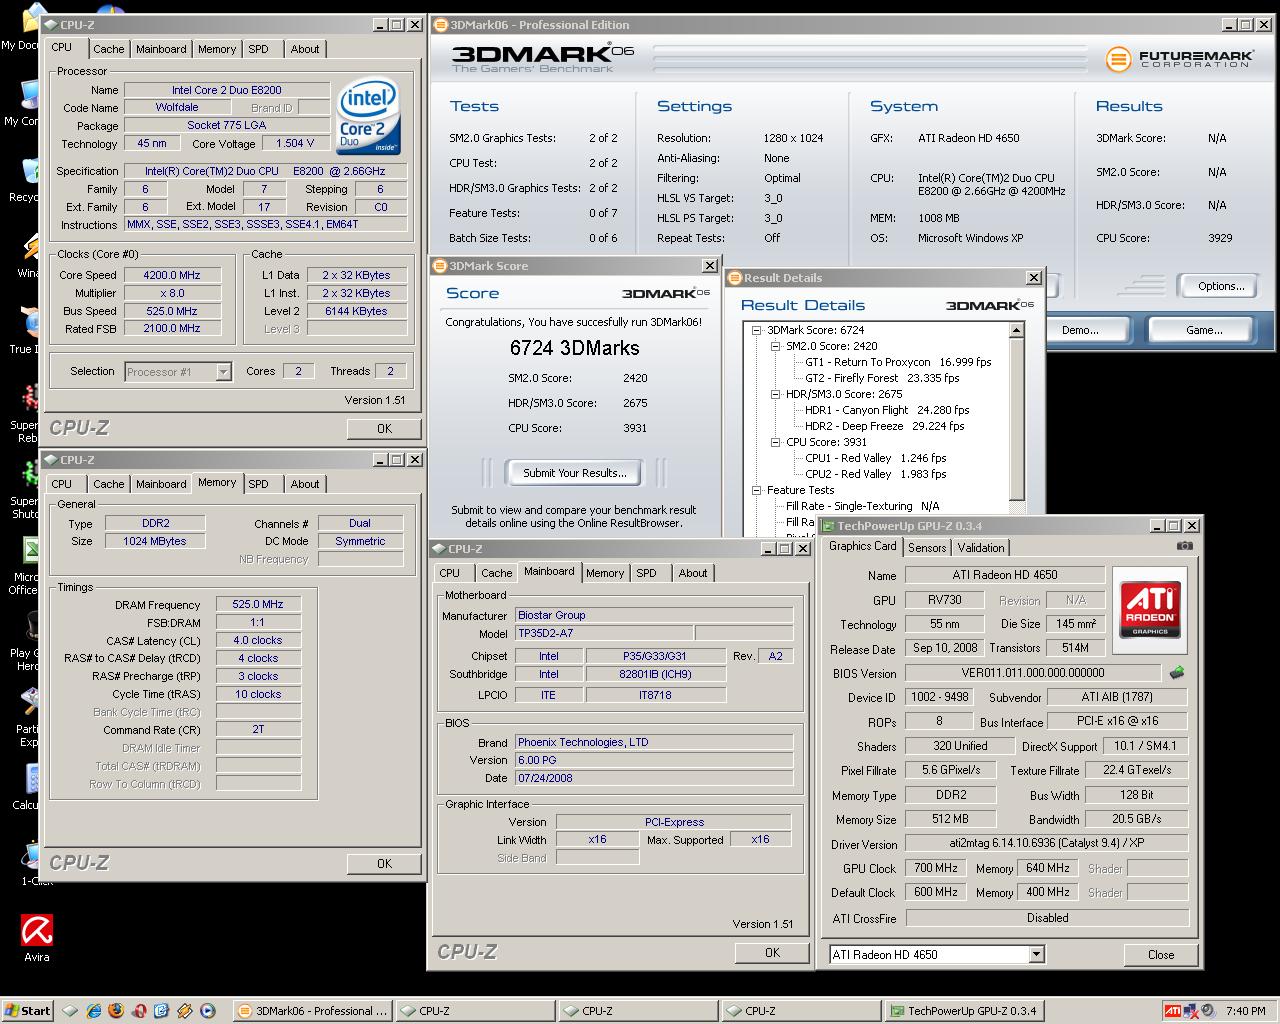This screenshot has height=1024, width=1280.
Task: Switch to the Cache tab in the top CPU-Z window
Action: click(109, 49)
